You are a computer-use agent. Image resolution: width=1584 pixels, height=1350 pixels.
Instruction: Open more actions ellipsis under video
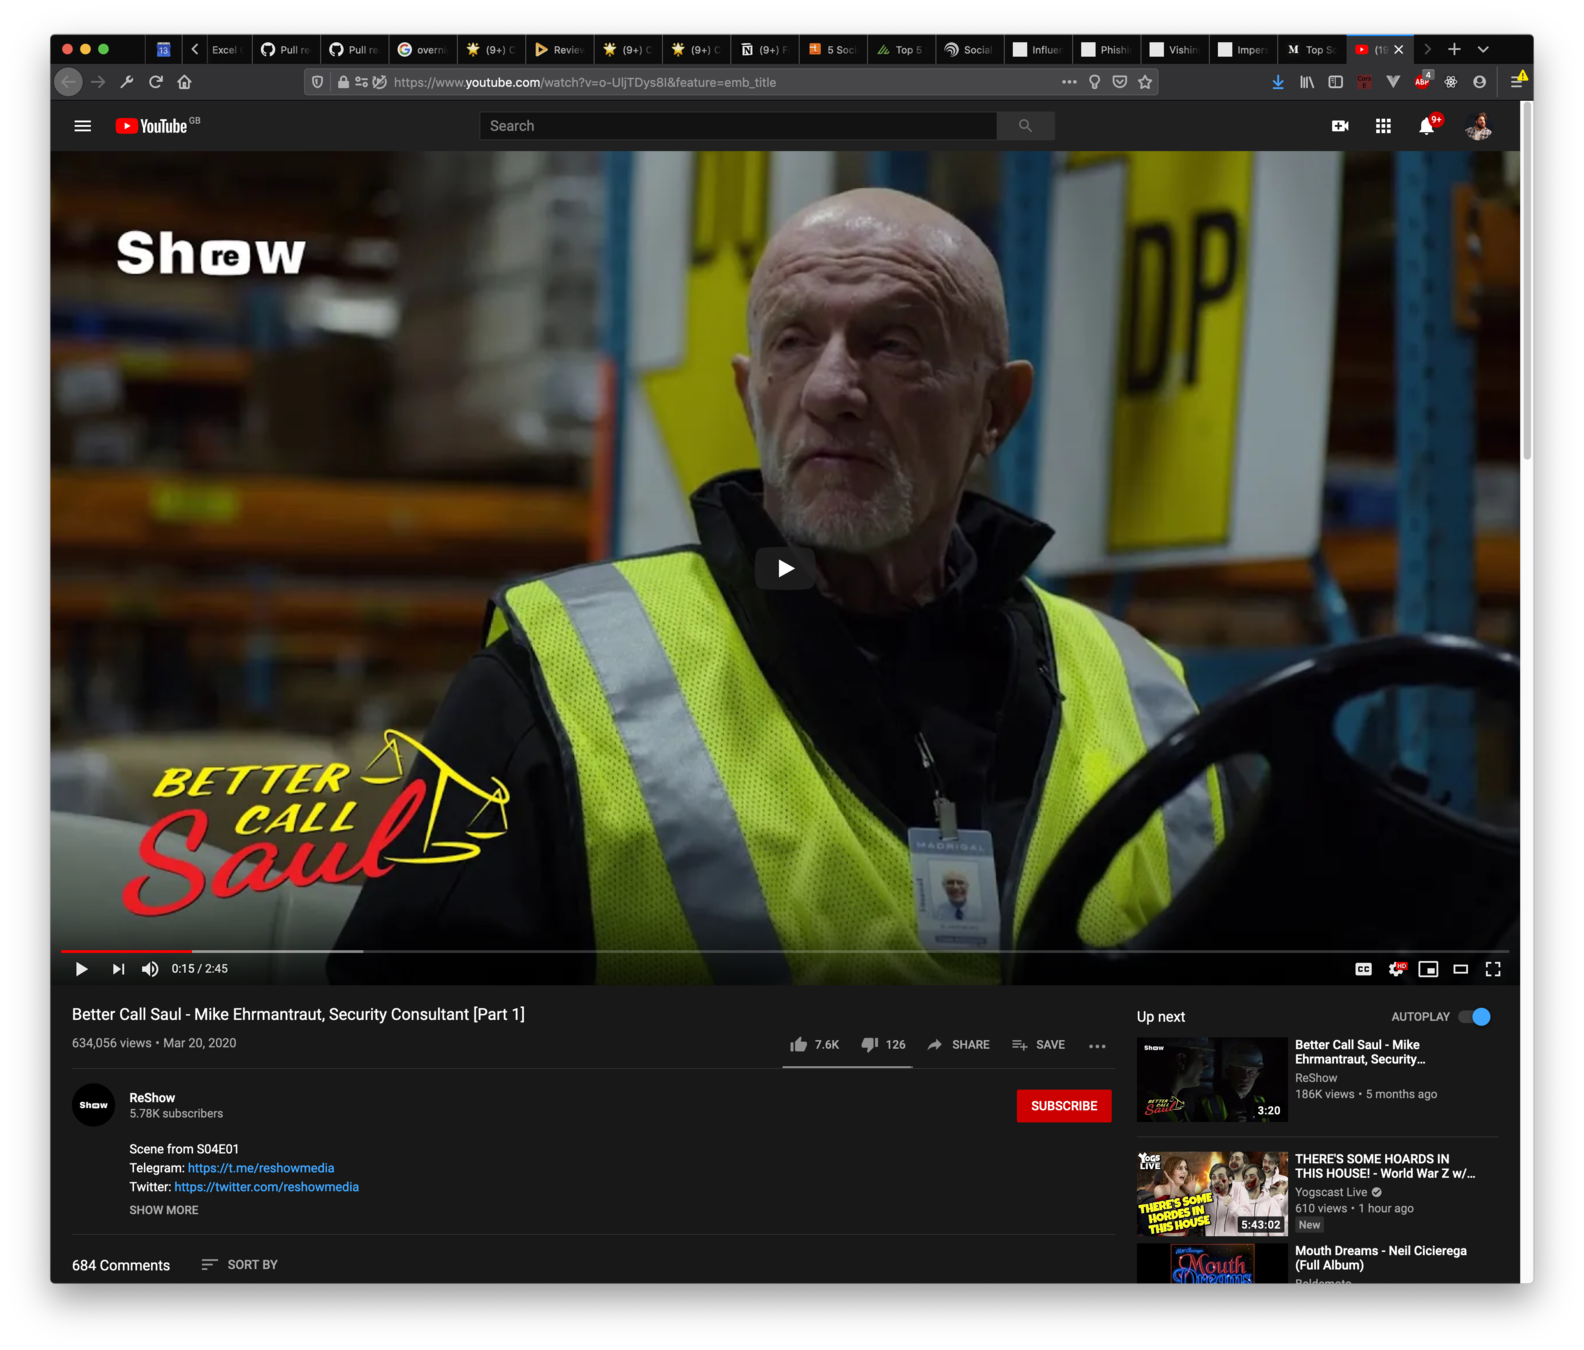[x=1097, y=1046]
